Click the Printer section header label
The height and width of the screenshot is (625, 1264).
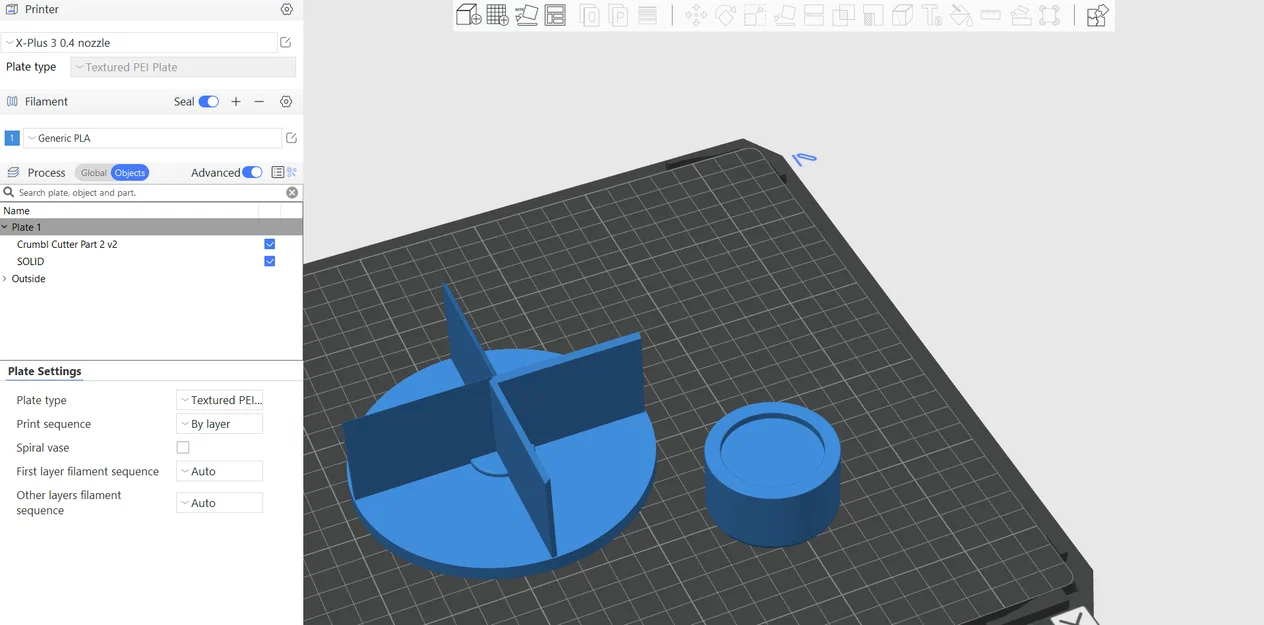coord(42,9)
